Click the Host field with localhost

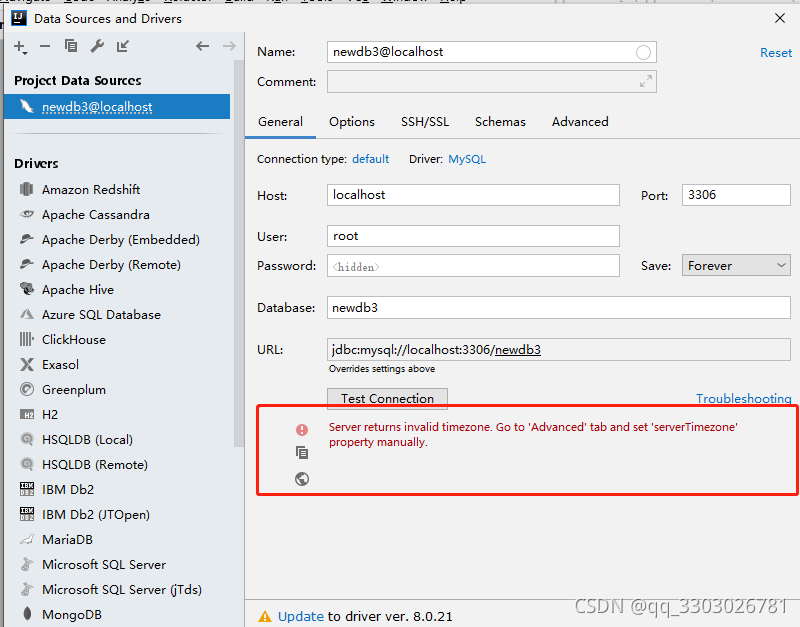tap(473, 195)
